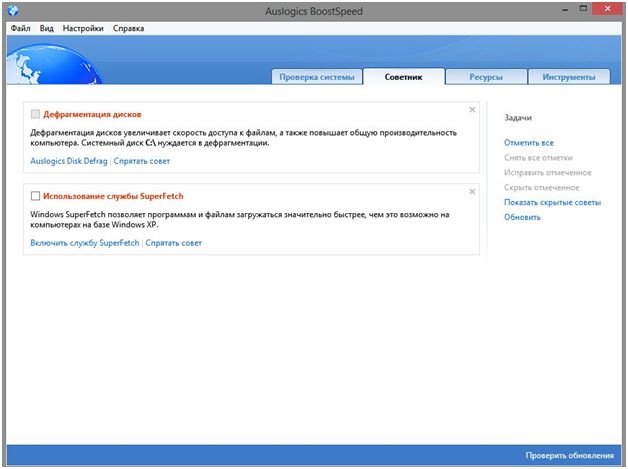The height and width of the screenshot is (469, 628).
Task: Close the SuperFetch advice card
Action: point(472,191)
